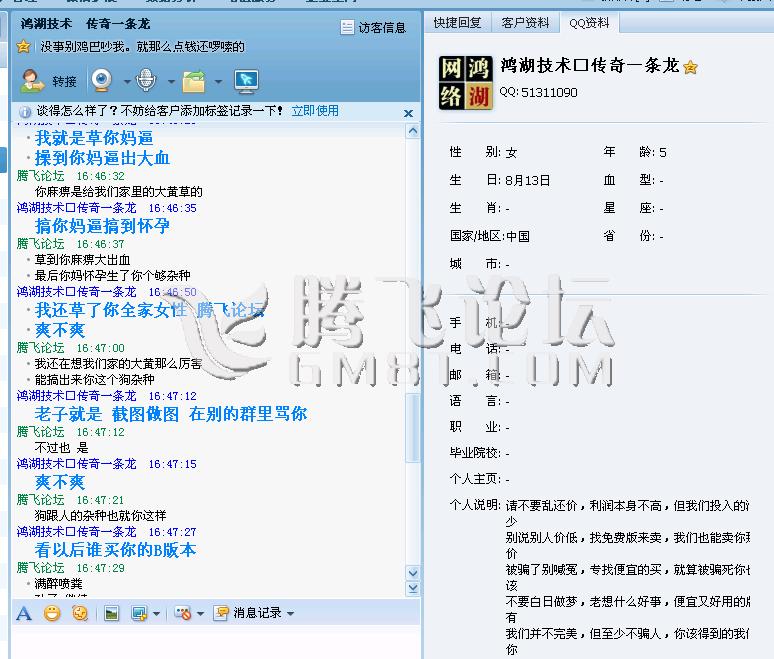The height and width of the screenshot is (659, 774).
Task: Click the star icon next to profile name
Action: coord(691,67)
